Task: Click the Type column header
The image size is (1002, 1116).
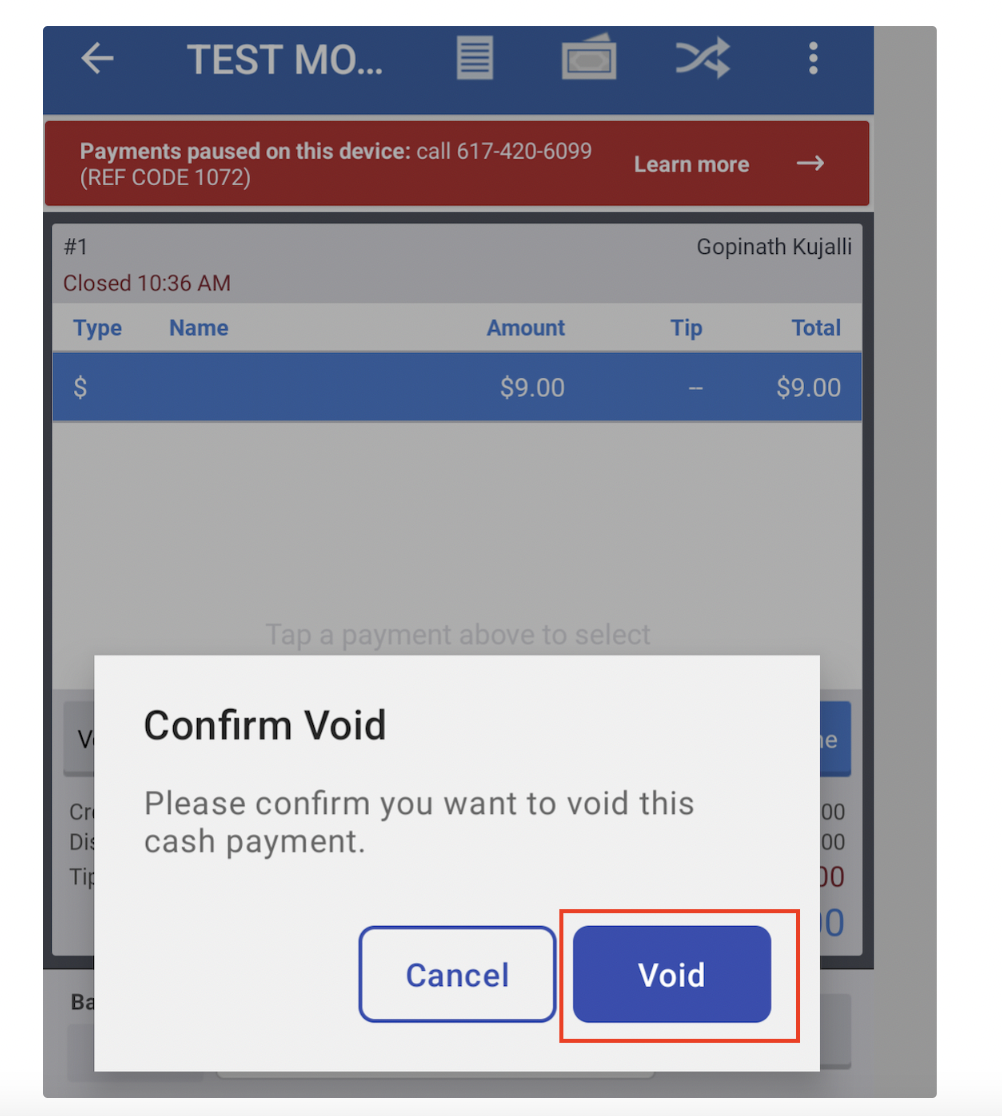Action: click(x=97, y=328)
